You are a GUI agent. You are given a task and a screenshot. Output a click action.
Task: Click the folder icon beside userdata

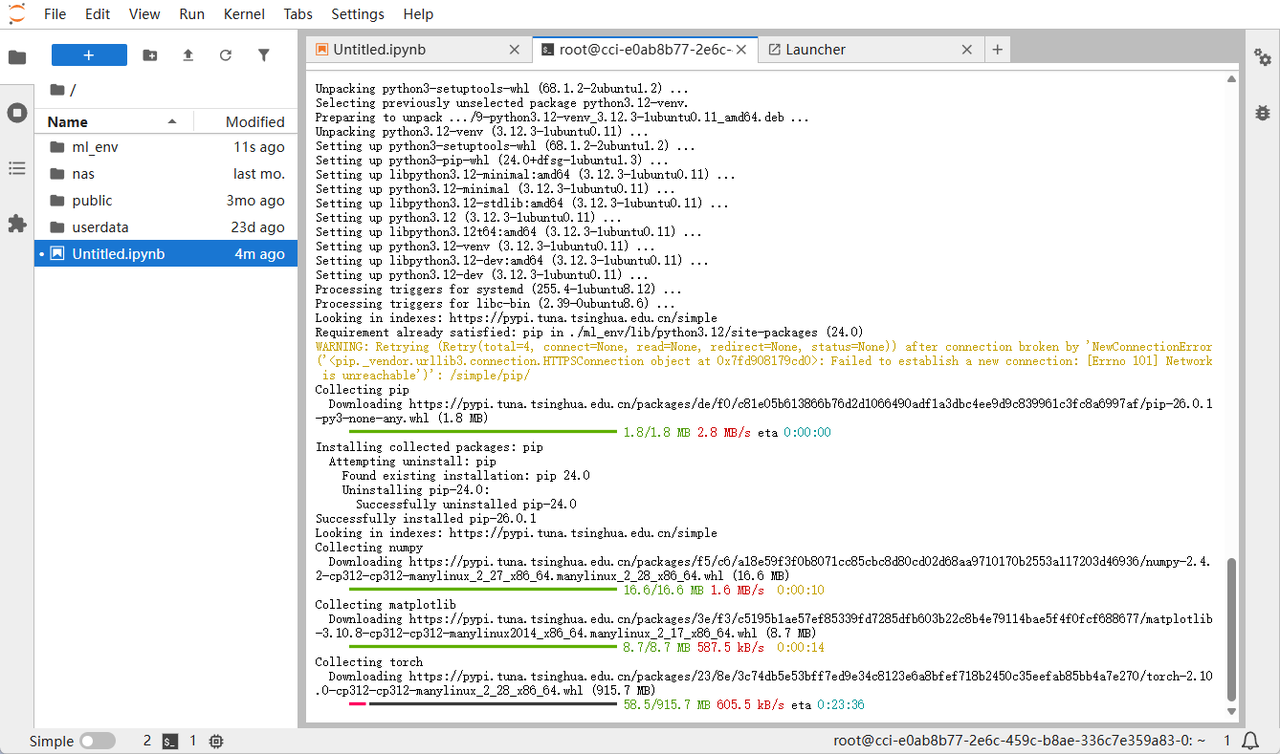(x=57, y=228)
